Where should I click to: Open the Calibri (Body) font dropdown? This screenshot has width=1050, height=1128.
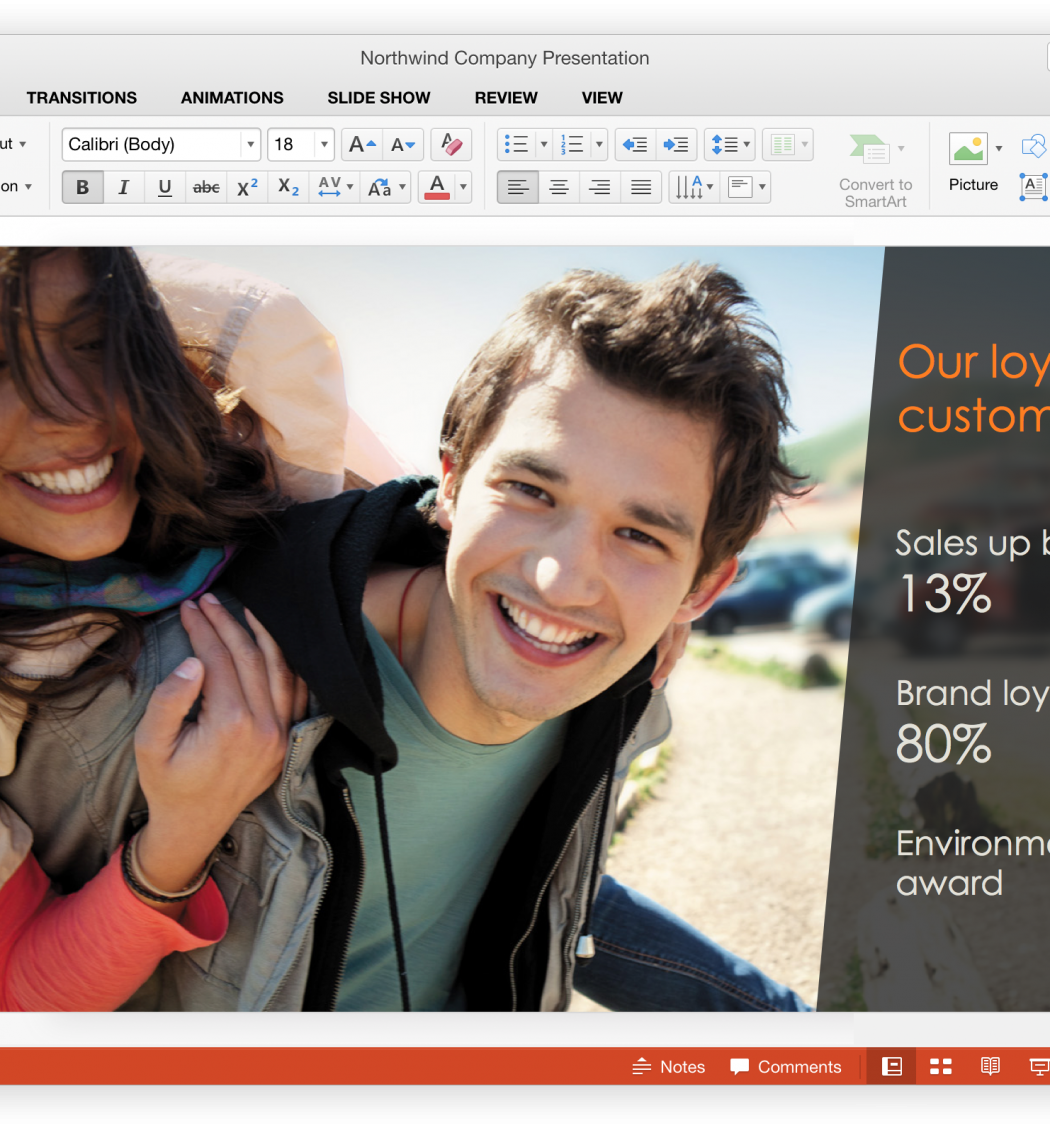pos(250,145)
